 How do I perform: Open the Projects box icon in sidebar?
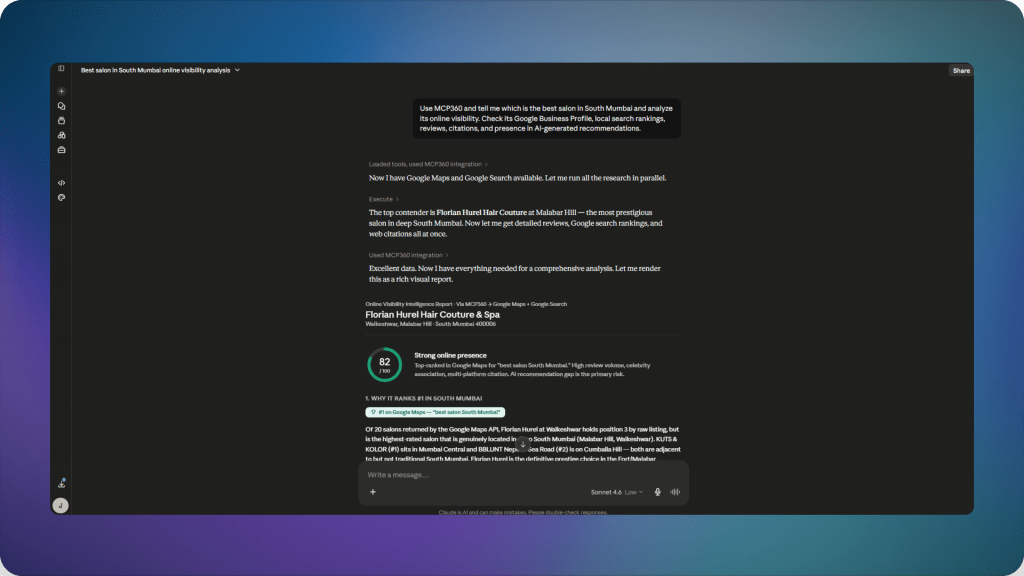[x=61, y=121]
